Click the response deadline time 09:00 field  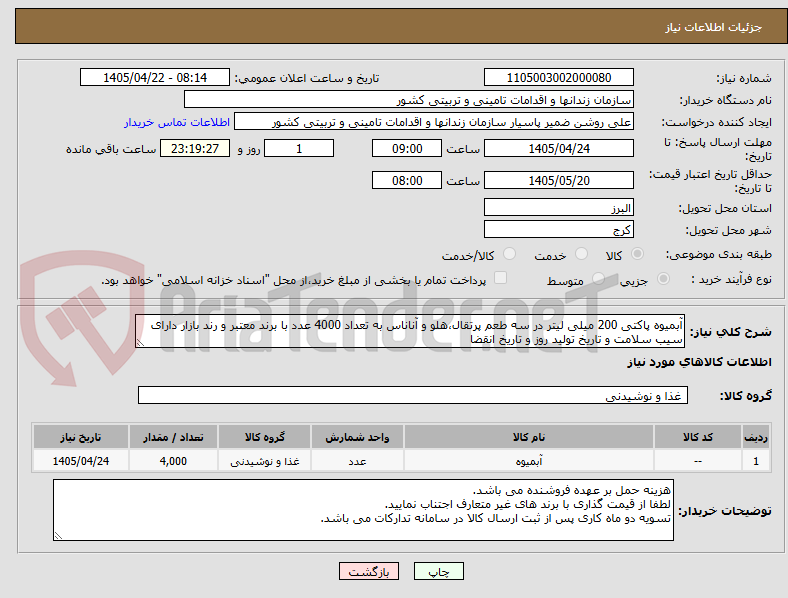(x=407, y=148)
